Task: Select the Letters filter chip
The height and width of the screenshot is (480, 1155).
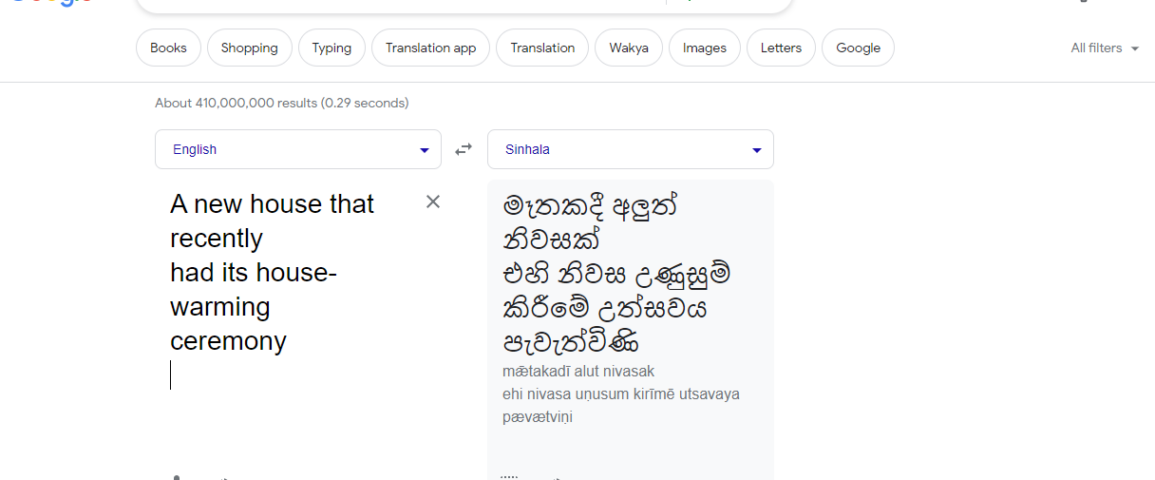Action: [x=781, y=48]
